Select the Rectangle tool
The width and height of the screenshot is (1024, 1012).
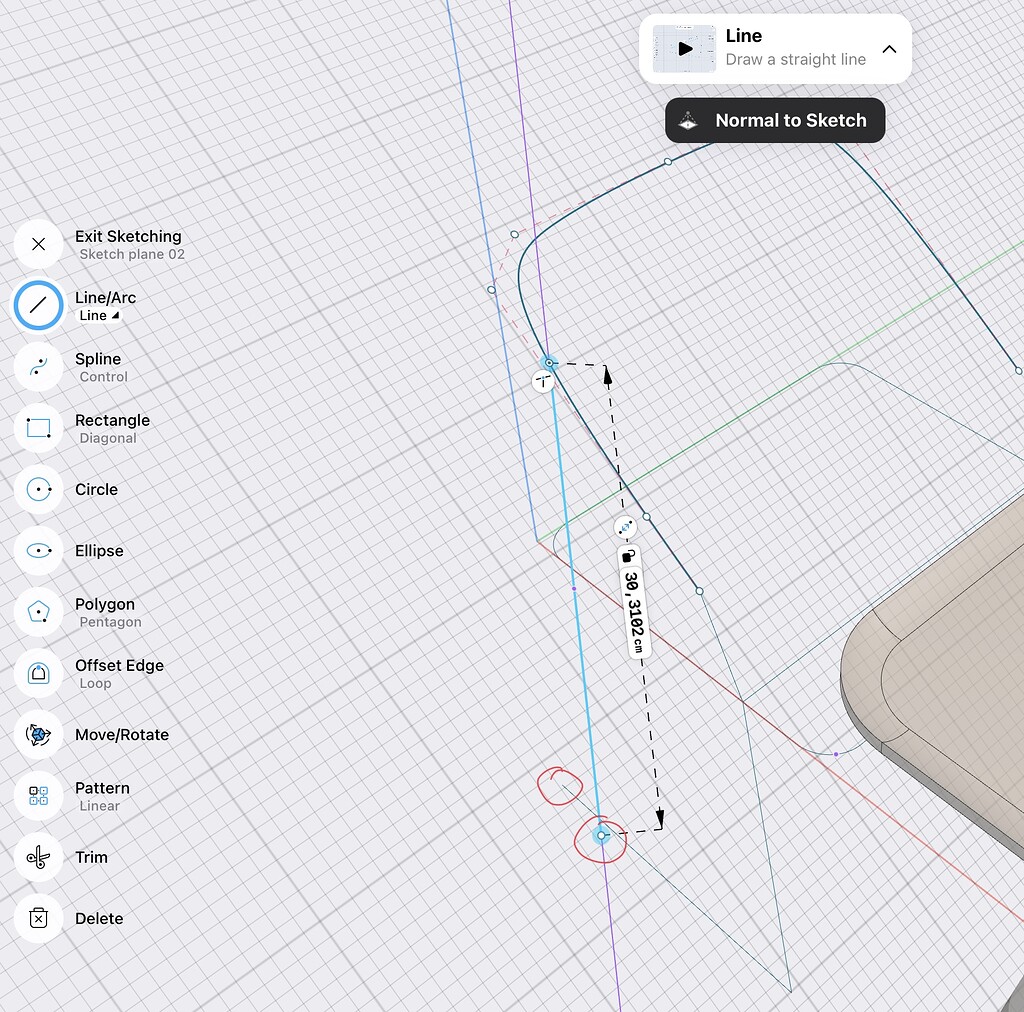coord(38,428)
